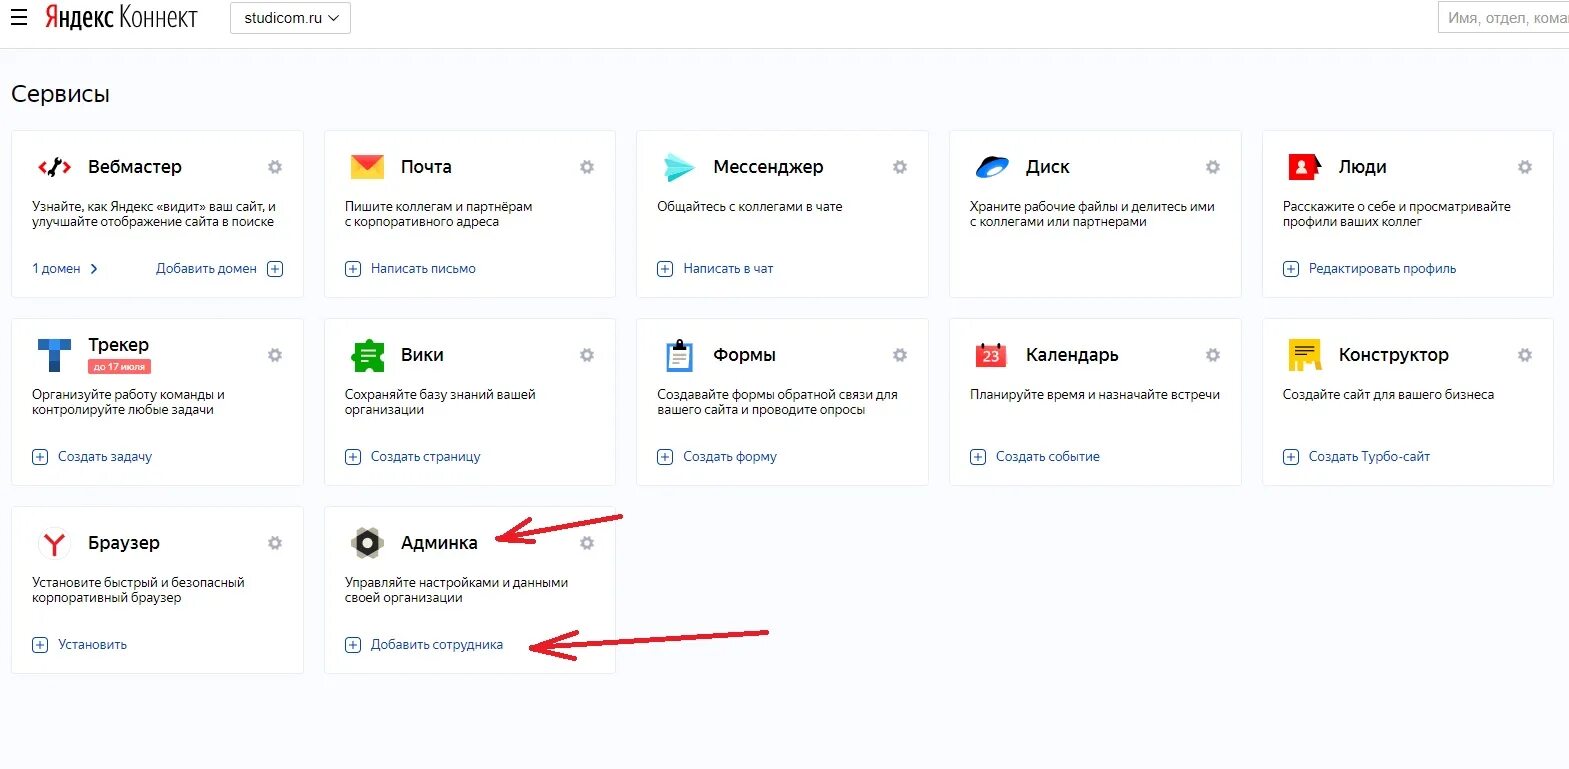Click 'Редактировать профиль' link
Image resolution: width=1569 pixels, height=769 pixels.
(1382, 268)
